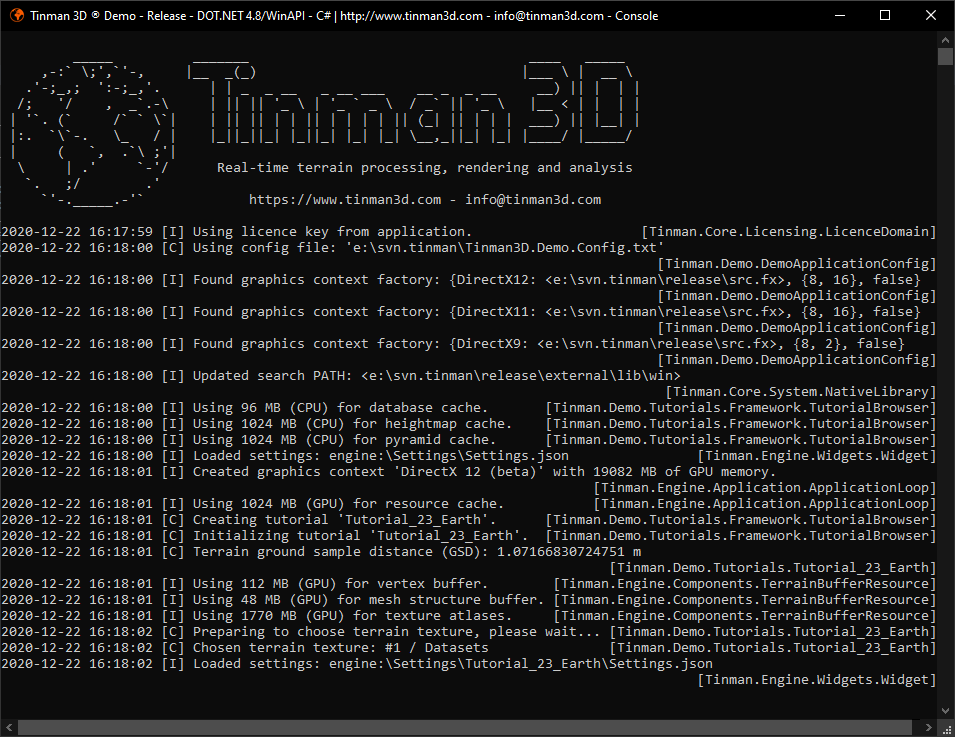This screenshot has height=737, width=955.
Task: Click the 'Tinman3D.Demo.Config.txt' config file path
Action: point(504,248)
